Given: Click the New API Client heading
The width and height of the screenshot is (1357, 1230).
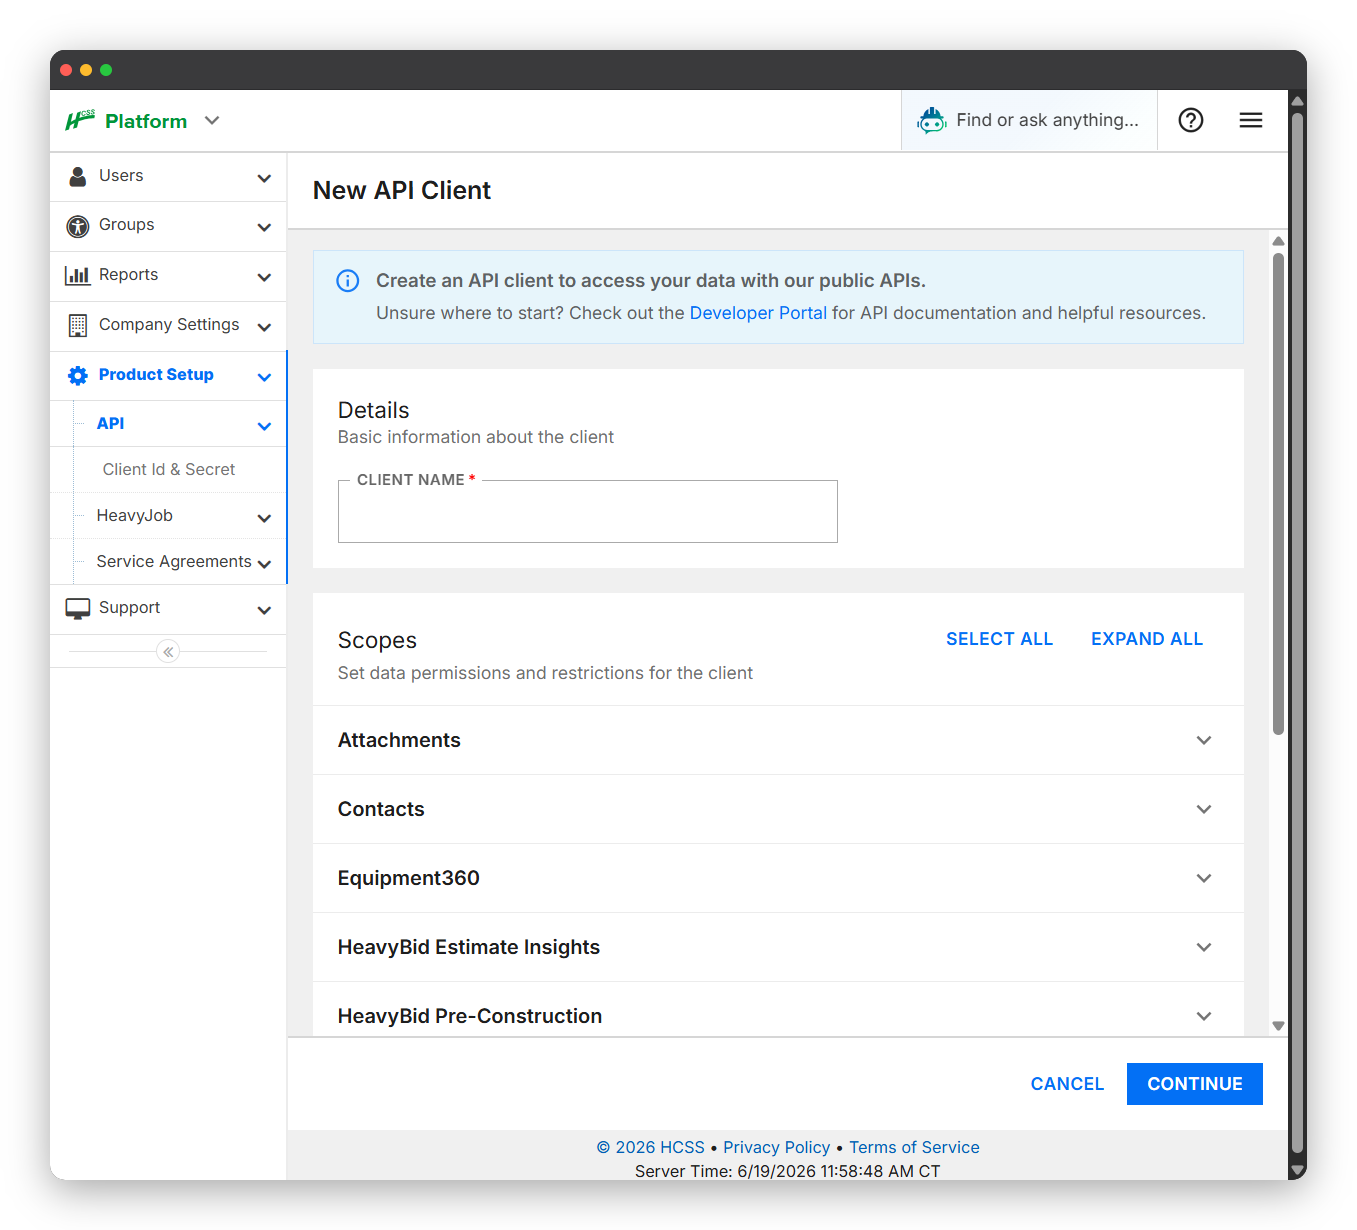Looking at the screenshot, I should (402, 190).
